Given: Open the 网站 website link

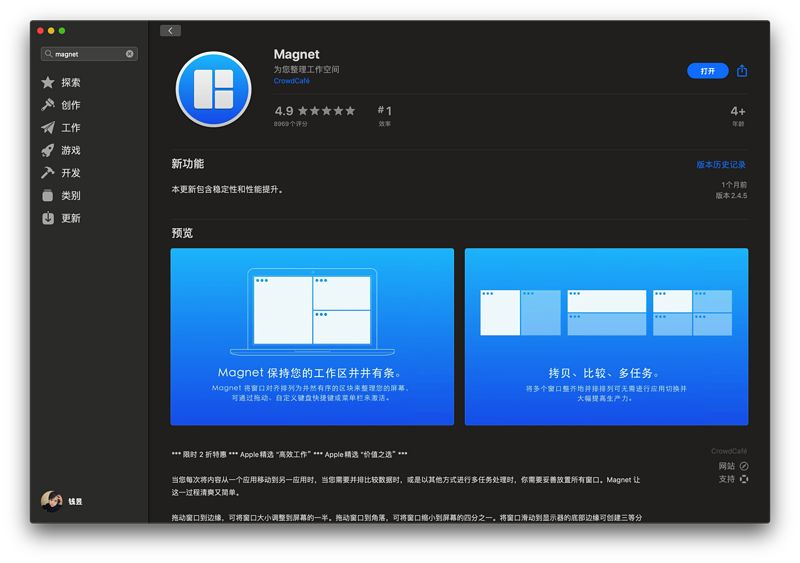Looking at the screenshot, I should pyautogui.click(x=727, y=466).
